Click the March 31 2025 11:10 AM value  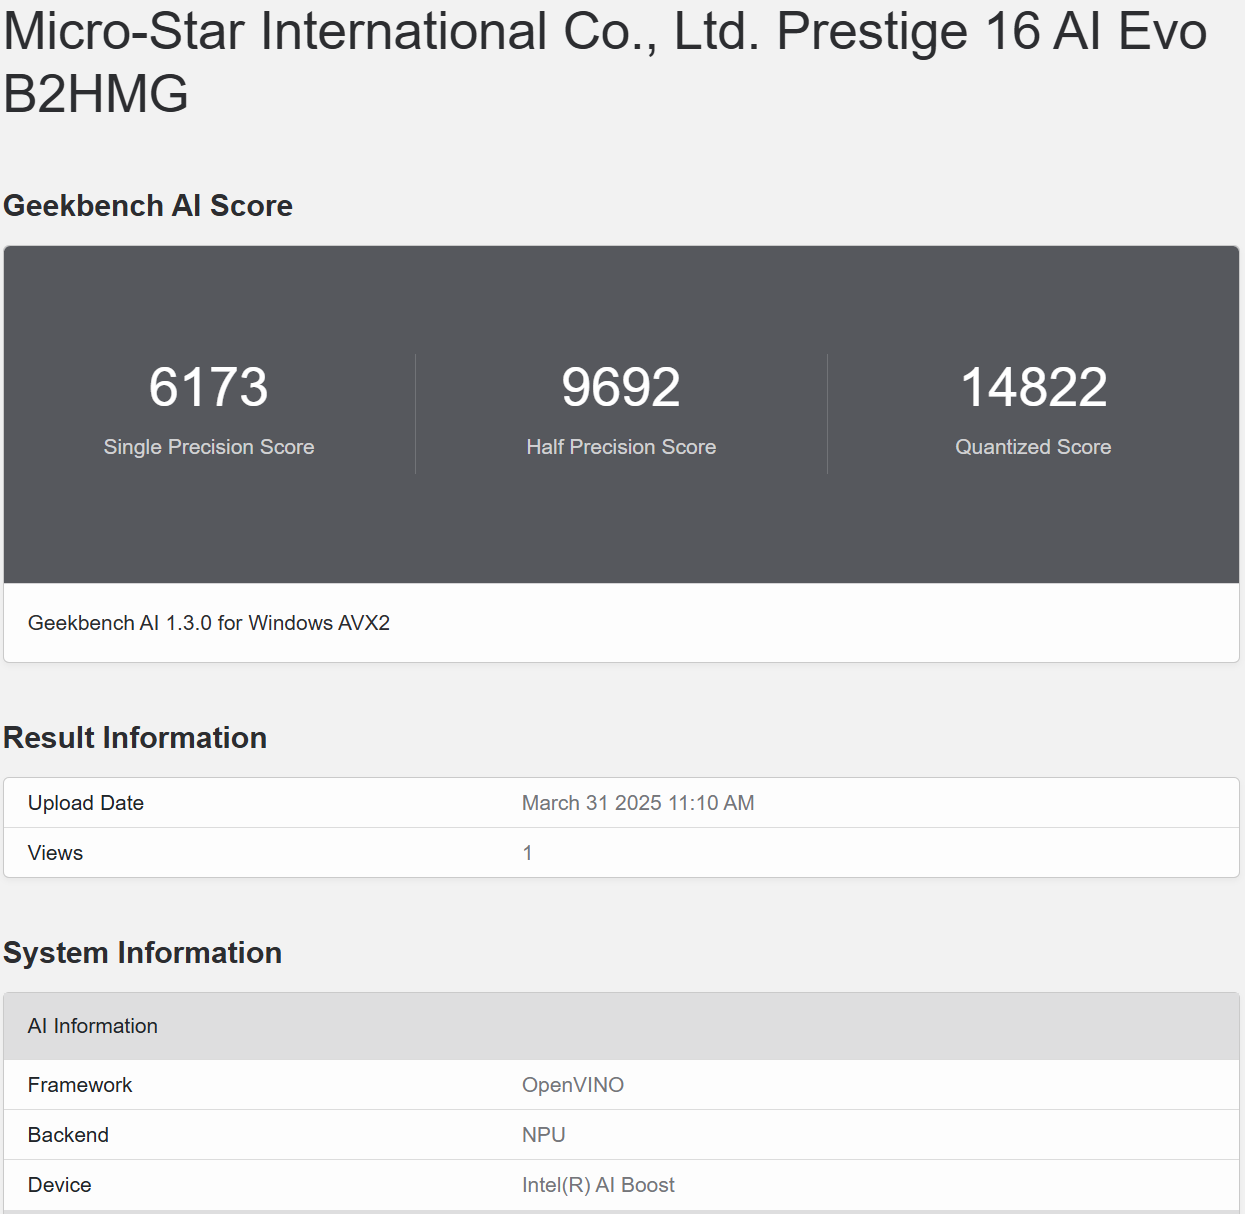coord(638,803)
